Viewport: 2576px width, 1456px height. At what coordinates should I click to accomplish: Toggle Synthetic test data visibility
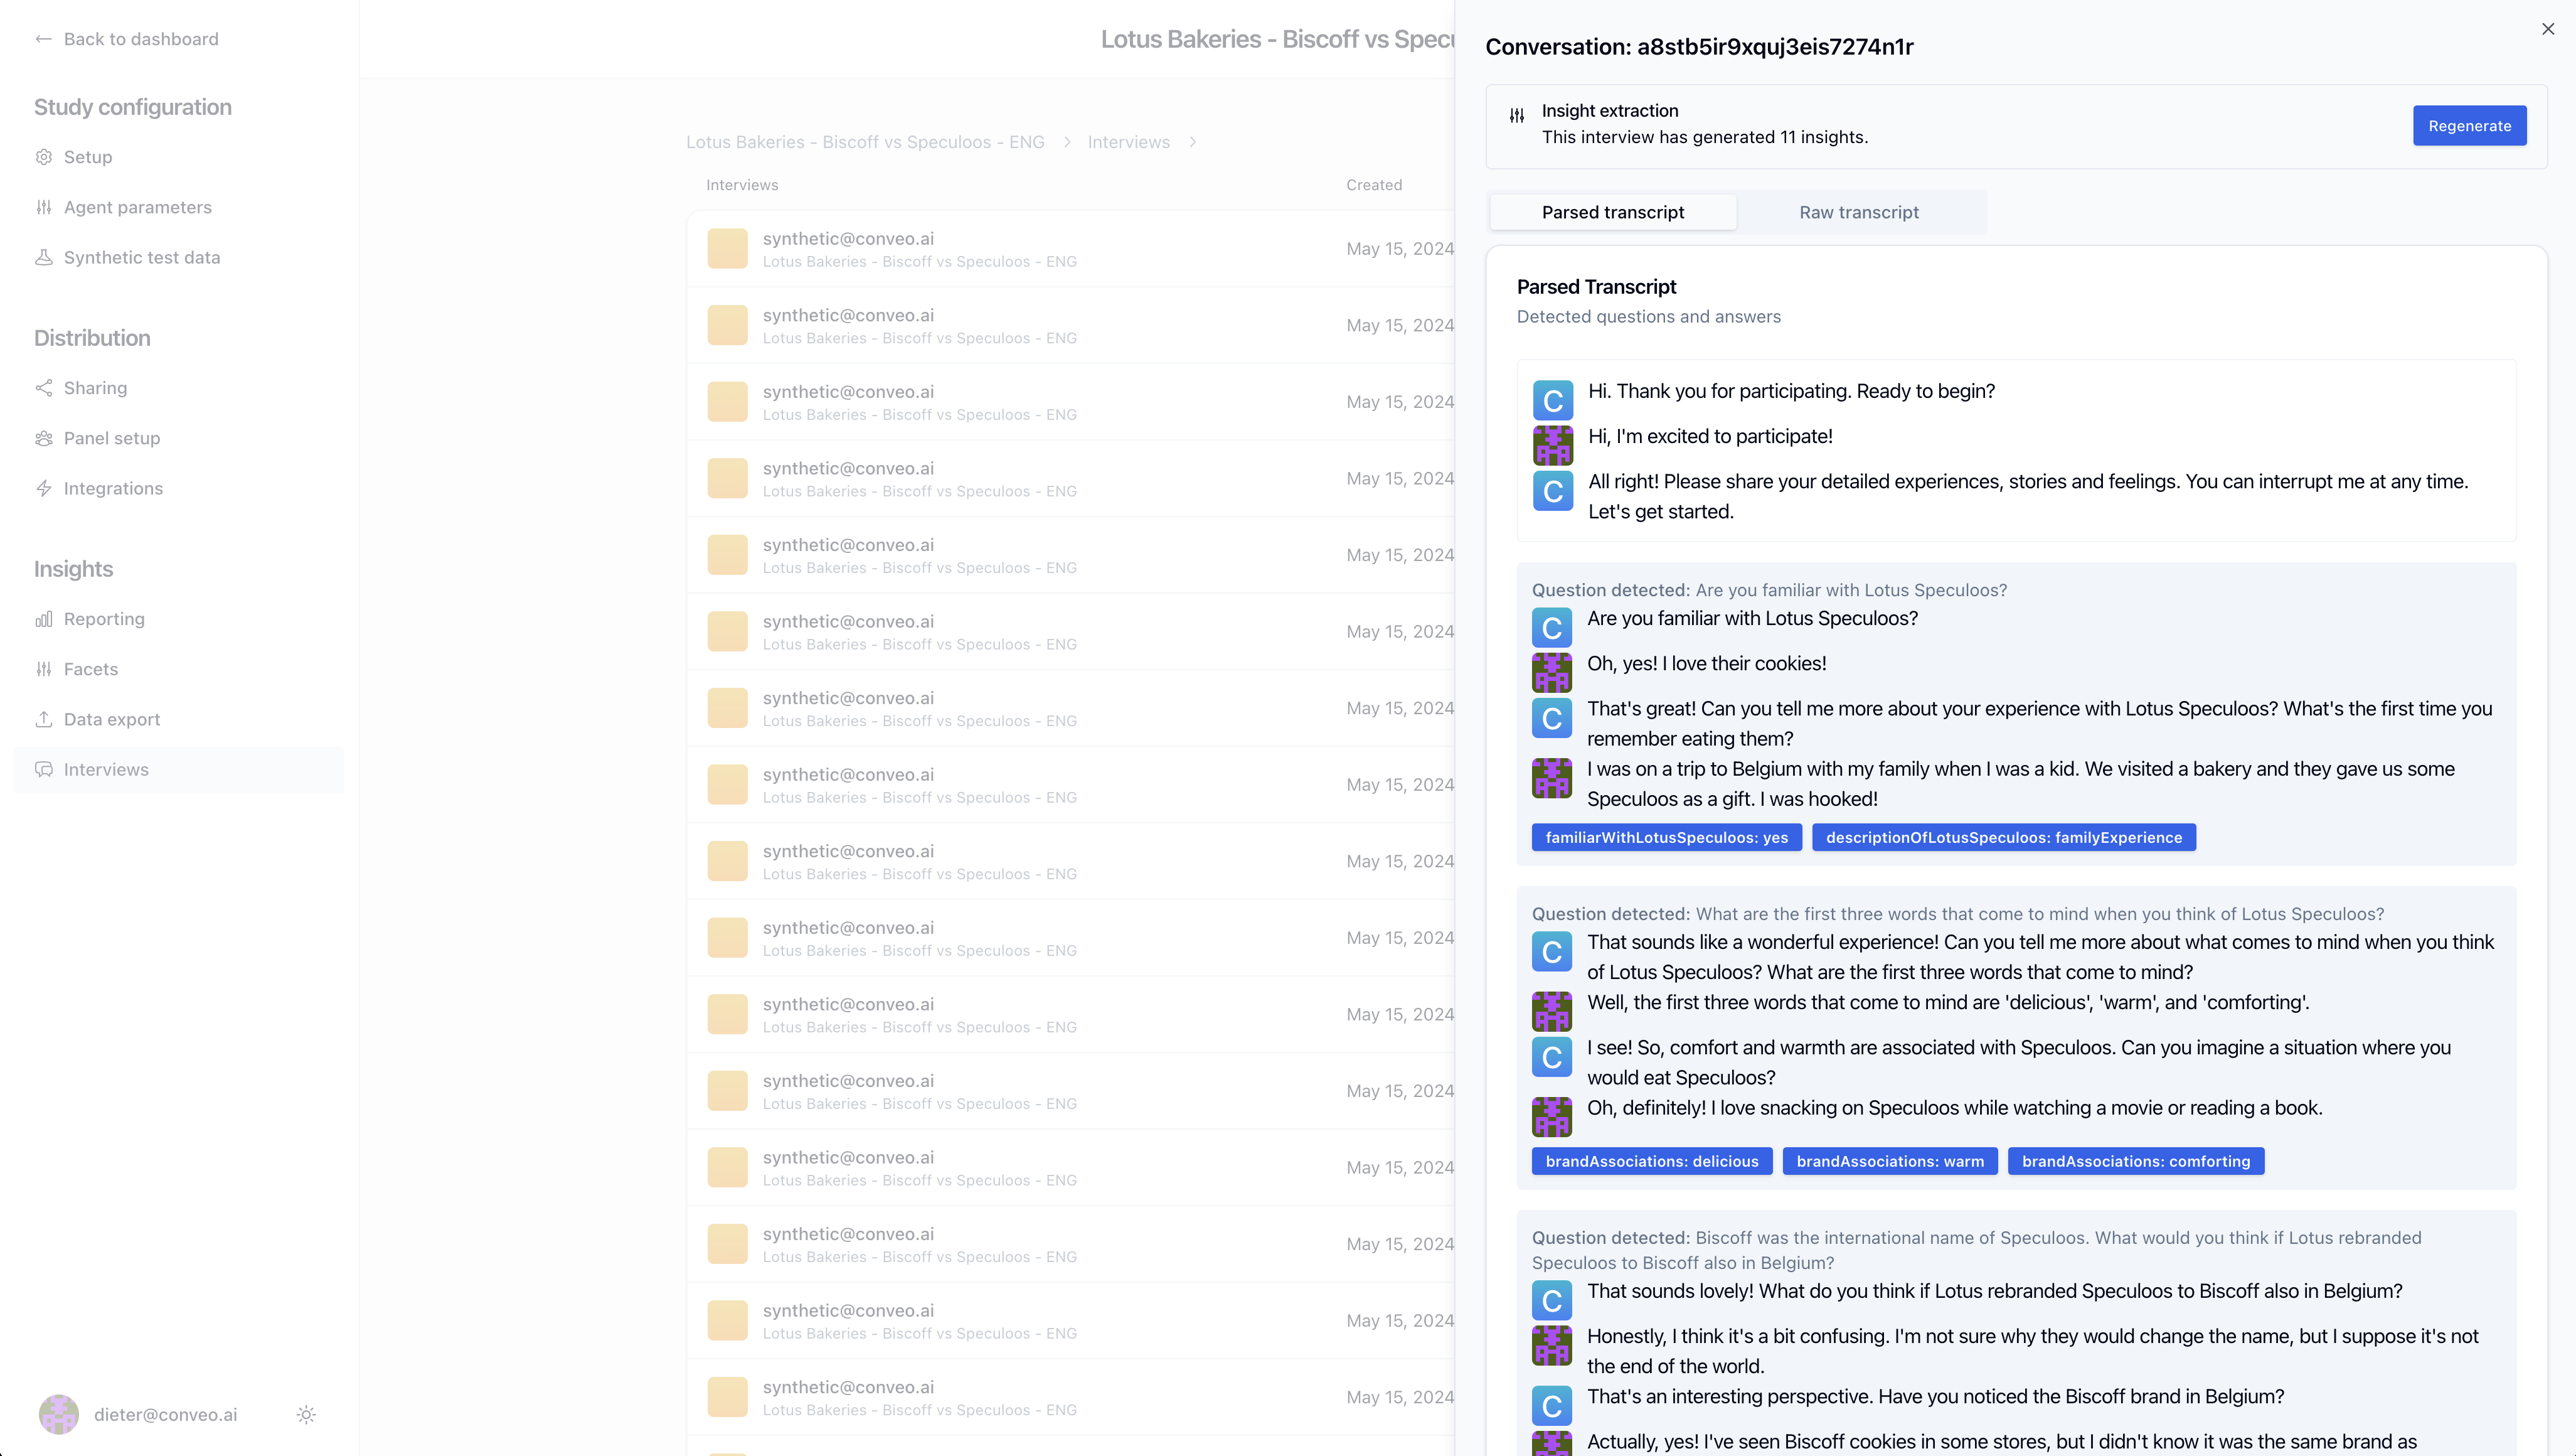(142, 257)
